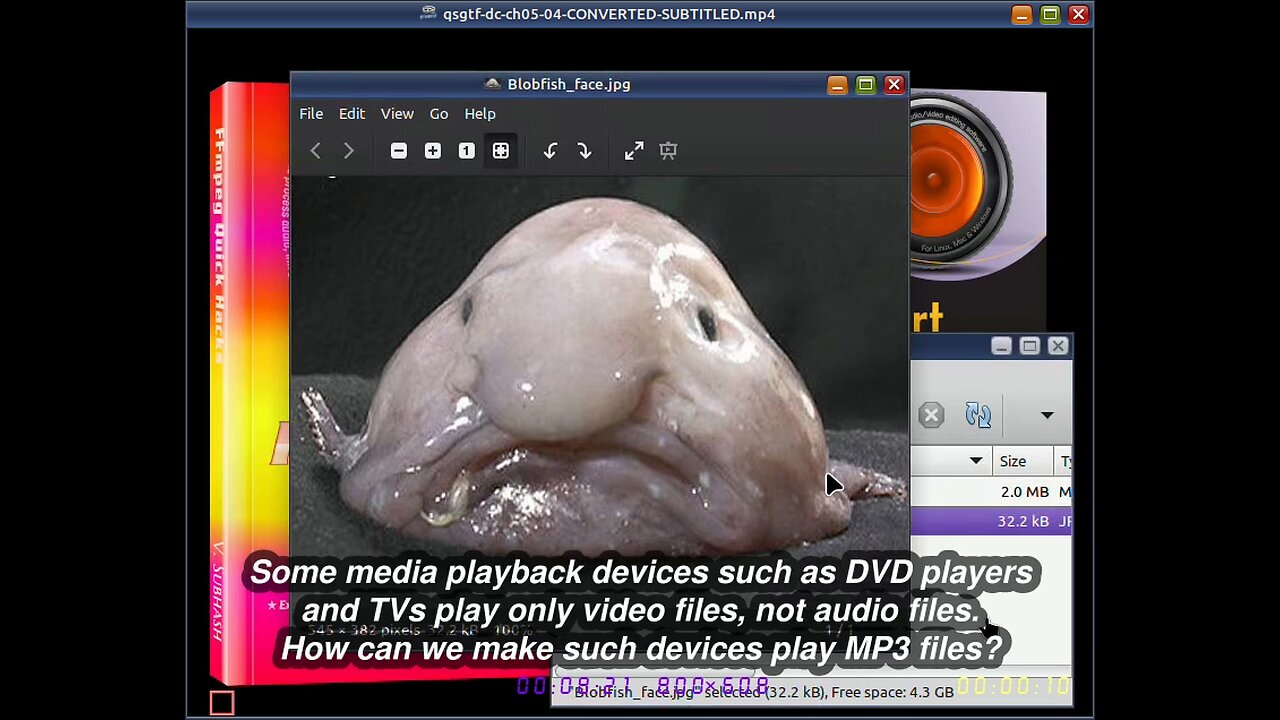The height and width of the screenshot is (720, 1280).
Task: Minimize the file manager window
Action: click(1001, 346)
